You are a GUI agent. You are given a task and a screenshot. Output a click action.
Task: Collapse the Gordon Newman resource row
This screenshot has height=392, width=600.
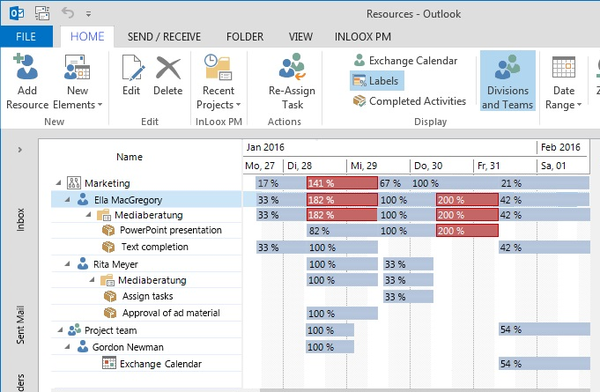point(68,347)
